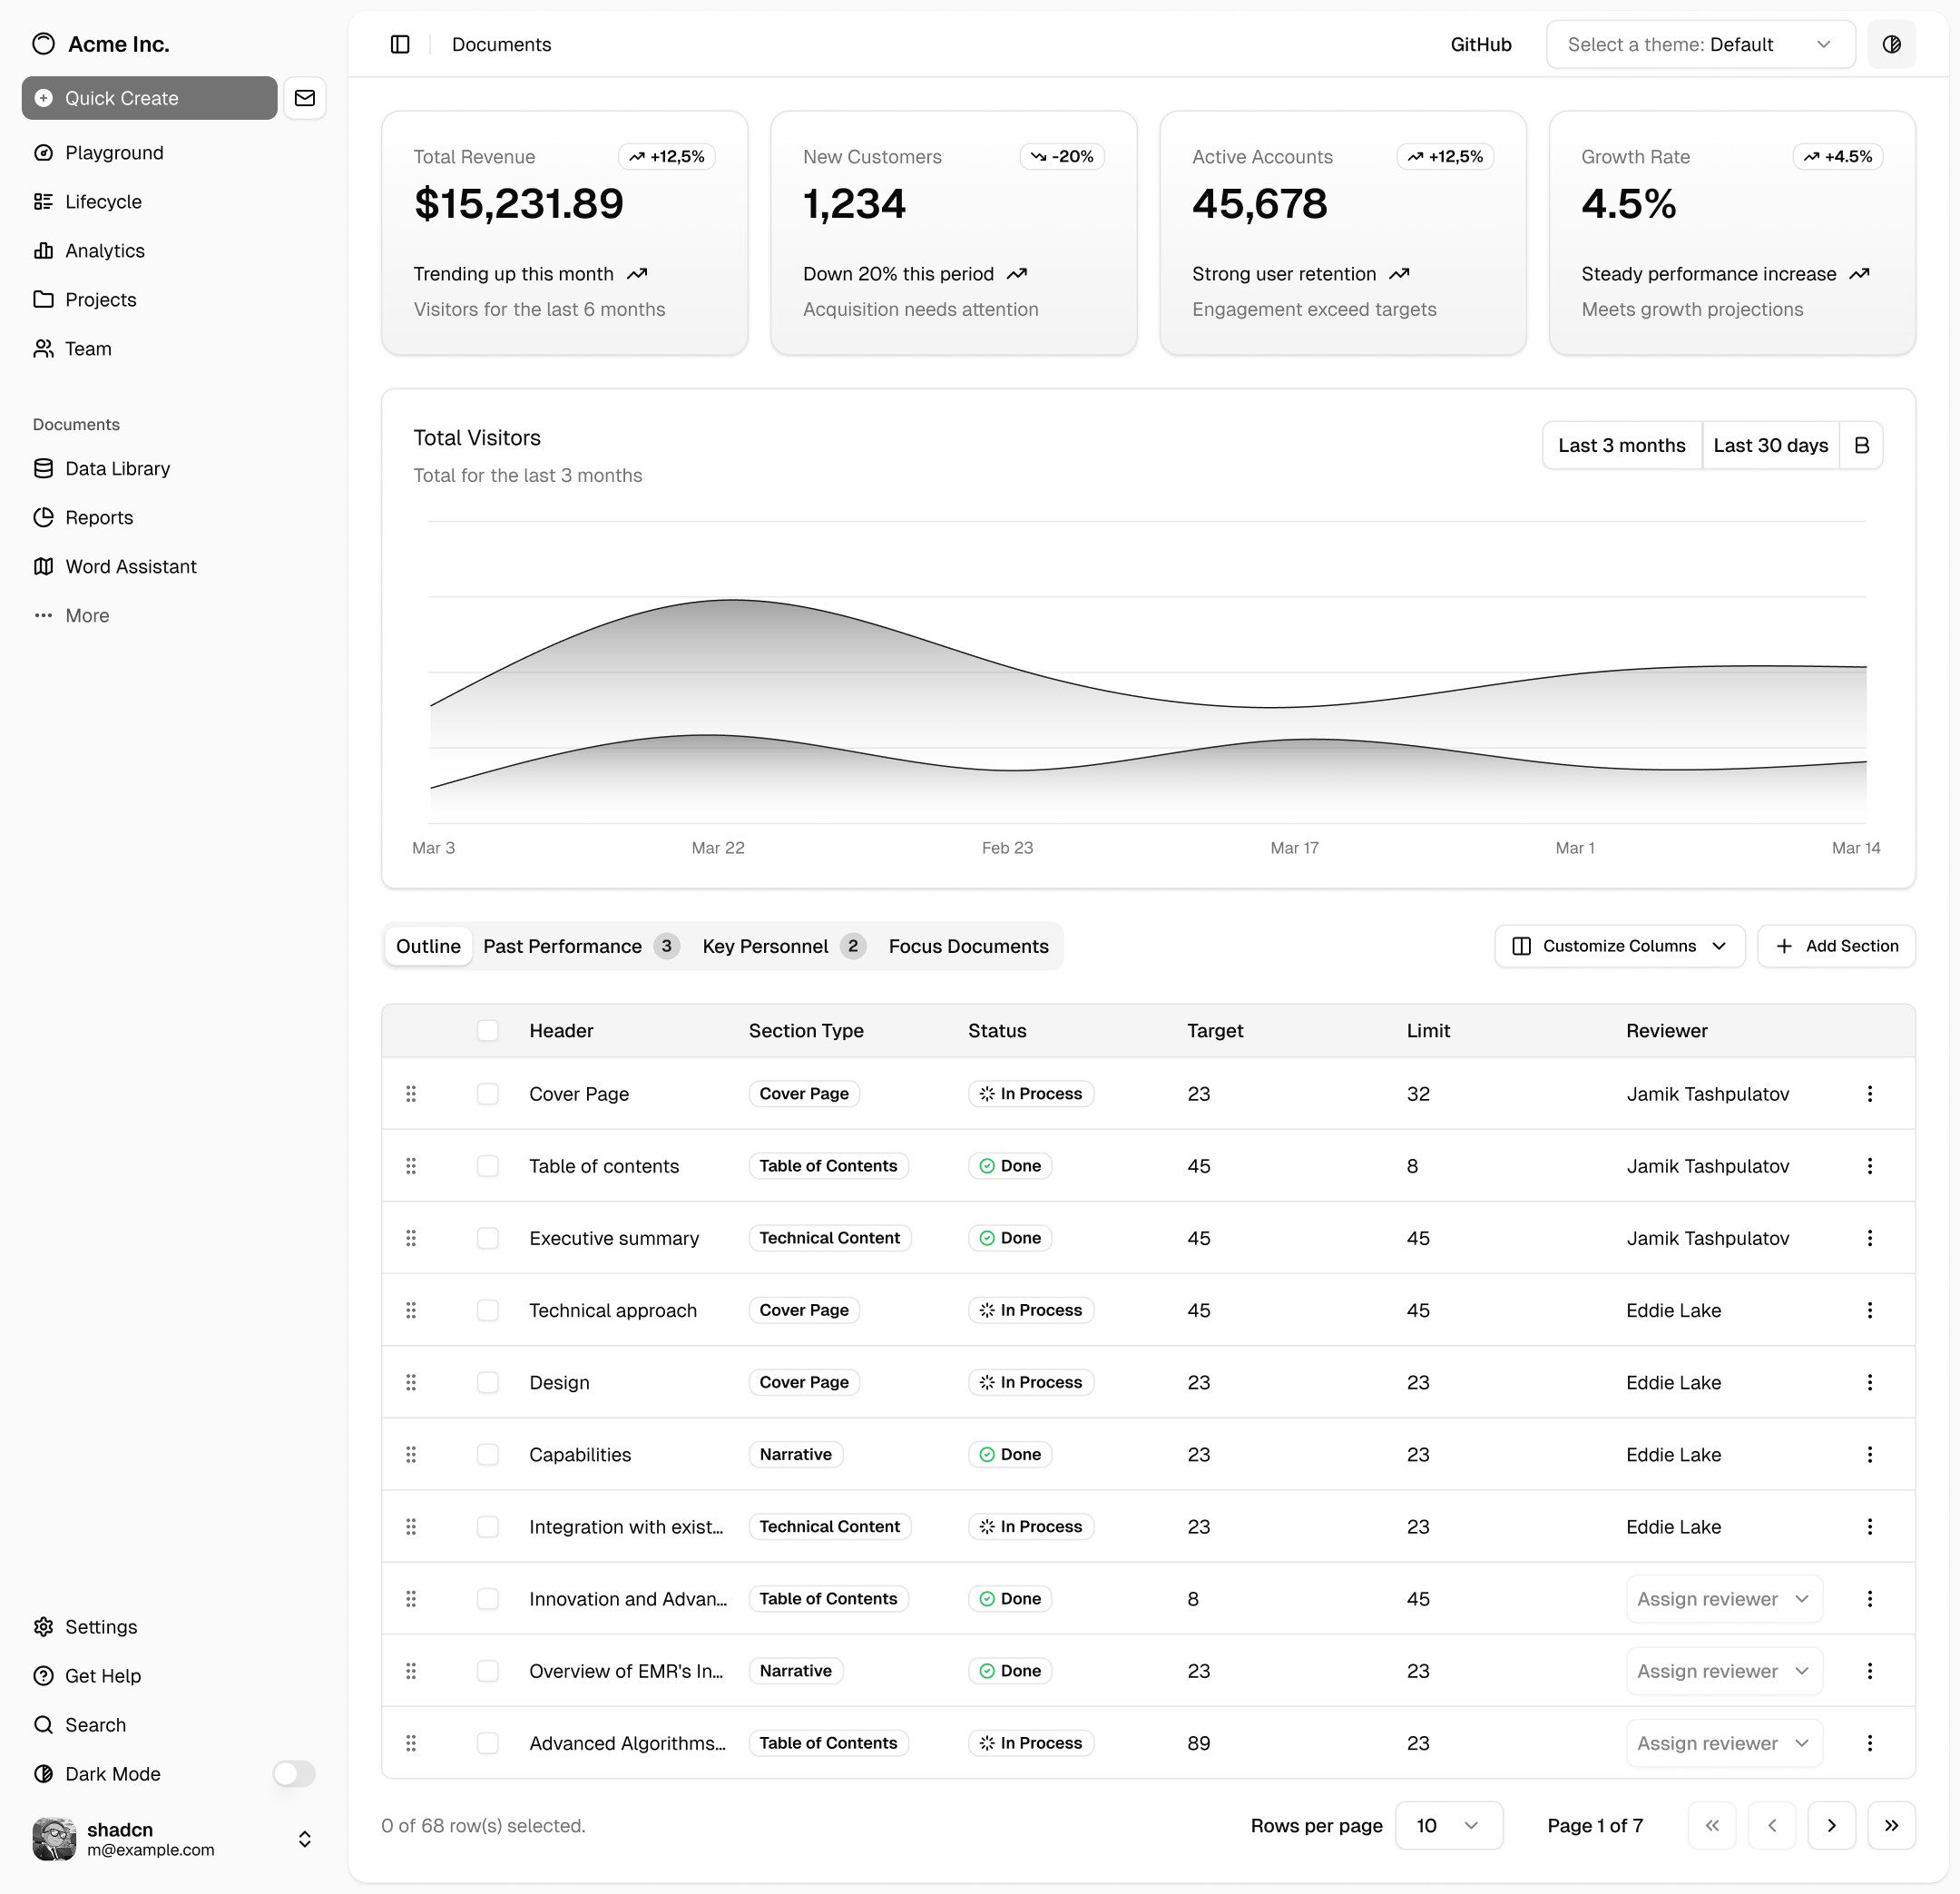1960x1894 pixels.
Task: Select Last 30 days chart range
Action: coord(1770,445)
